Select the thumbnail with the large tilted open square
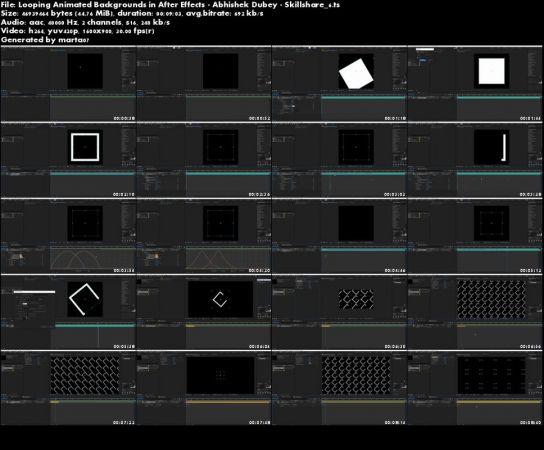The height and width of the screenshot is (450, 544). (68, 312)
